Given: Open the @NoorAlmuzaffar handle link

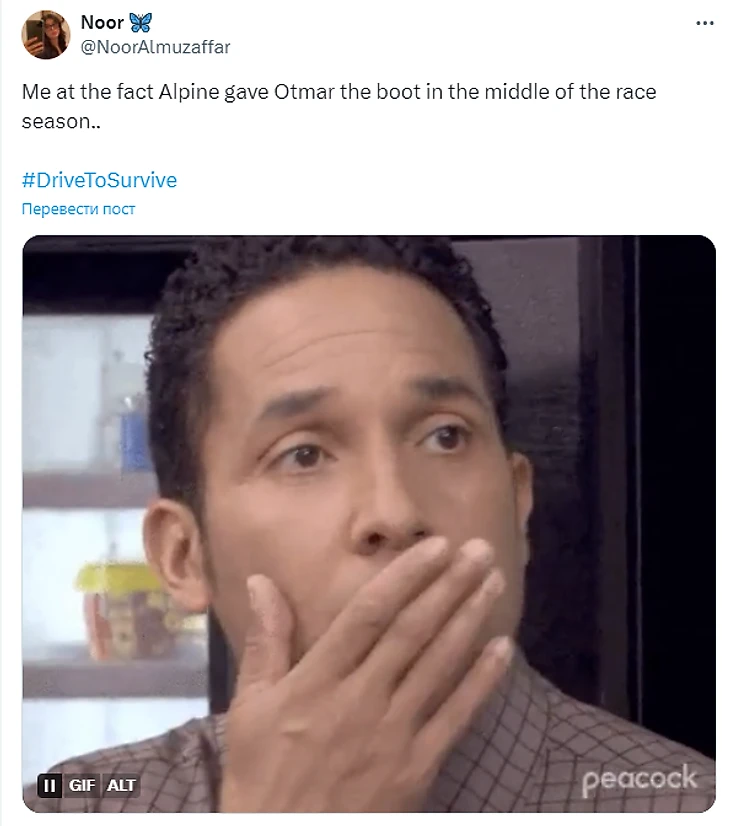Looking at the screenshot, I should coord(155,47).
